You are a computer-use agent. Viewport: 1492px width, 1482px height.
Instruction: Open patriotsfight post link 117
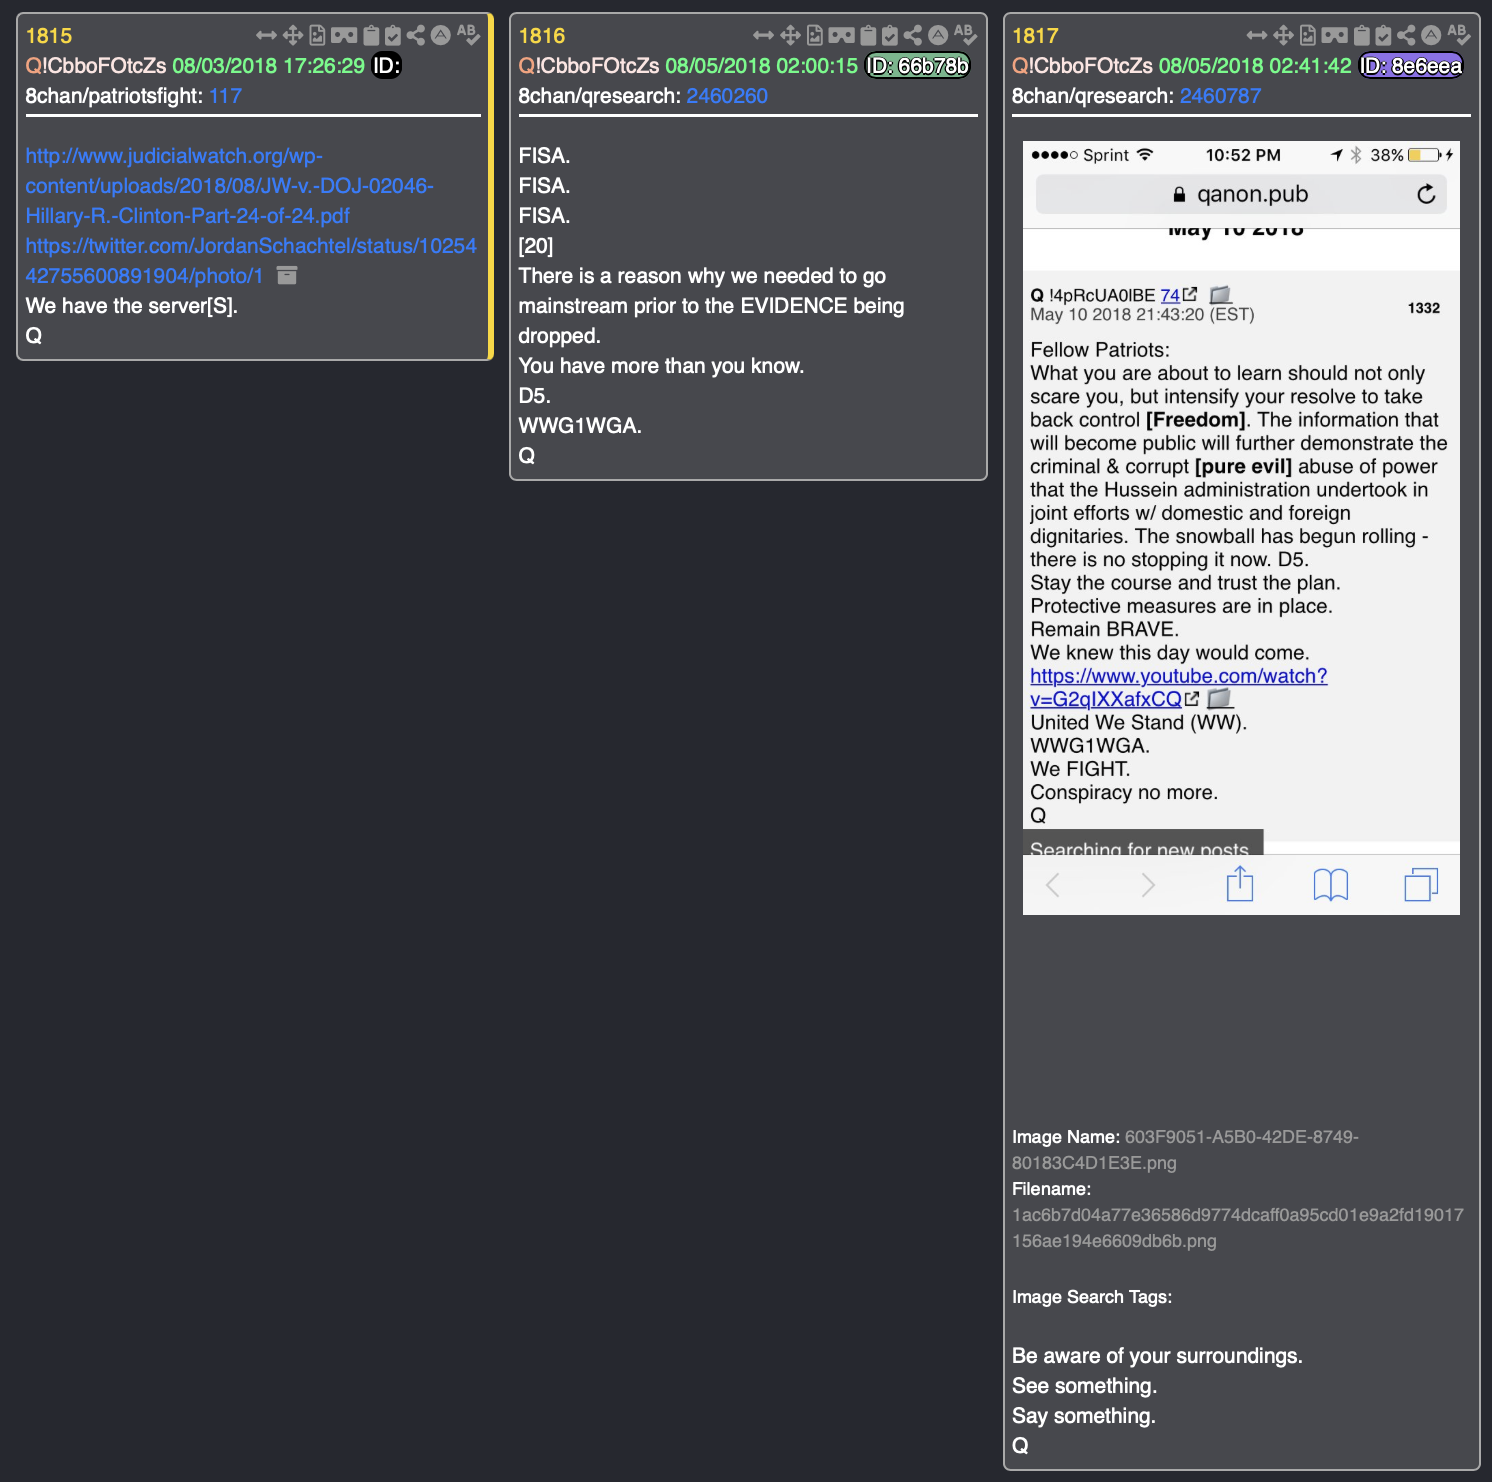point(225,96)
